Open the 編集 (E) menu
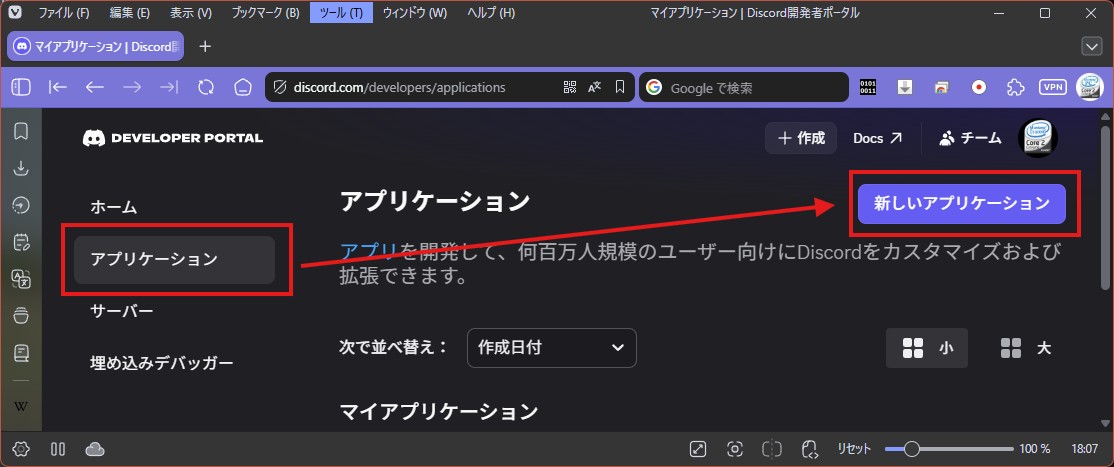 [130, 13]
